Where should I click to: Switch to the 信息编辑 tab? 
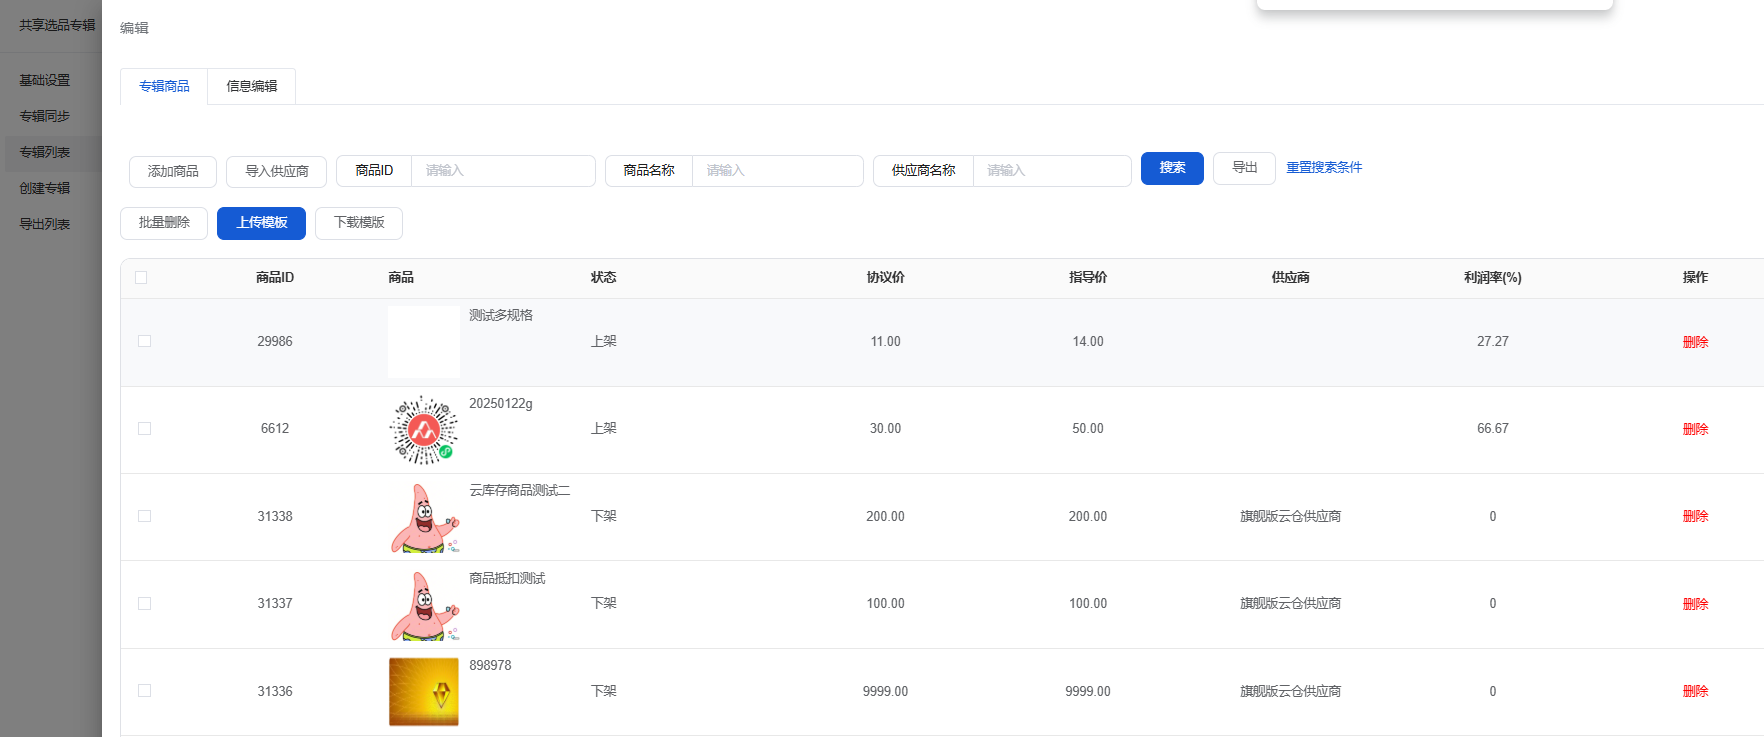(251, 87)
